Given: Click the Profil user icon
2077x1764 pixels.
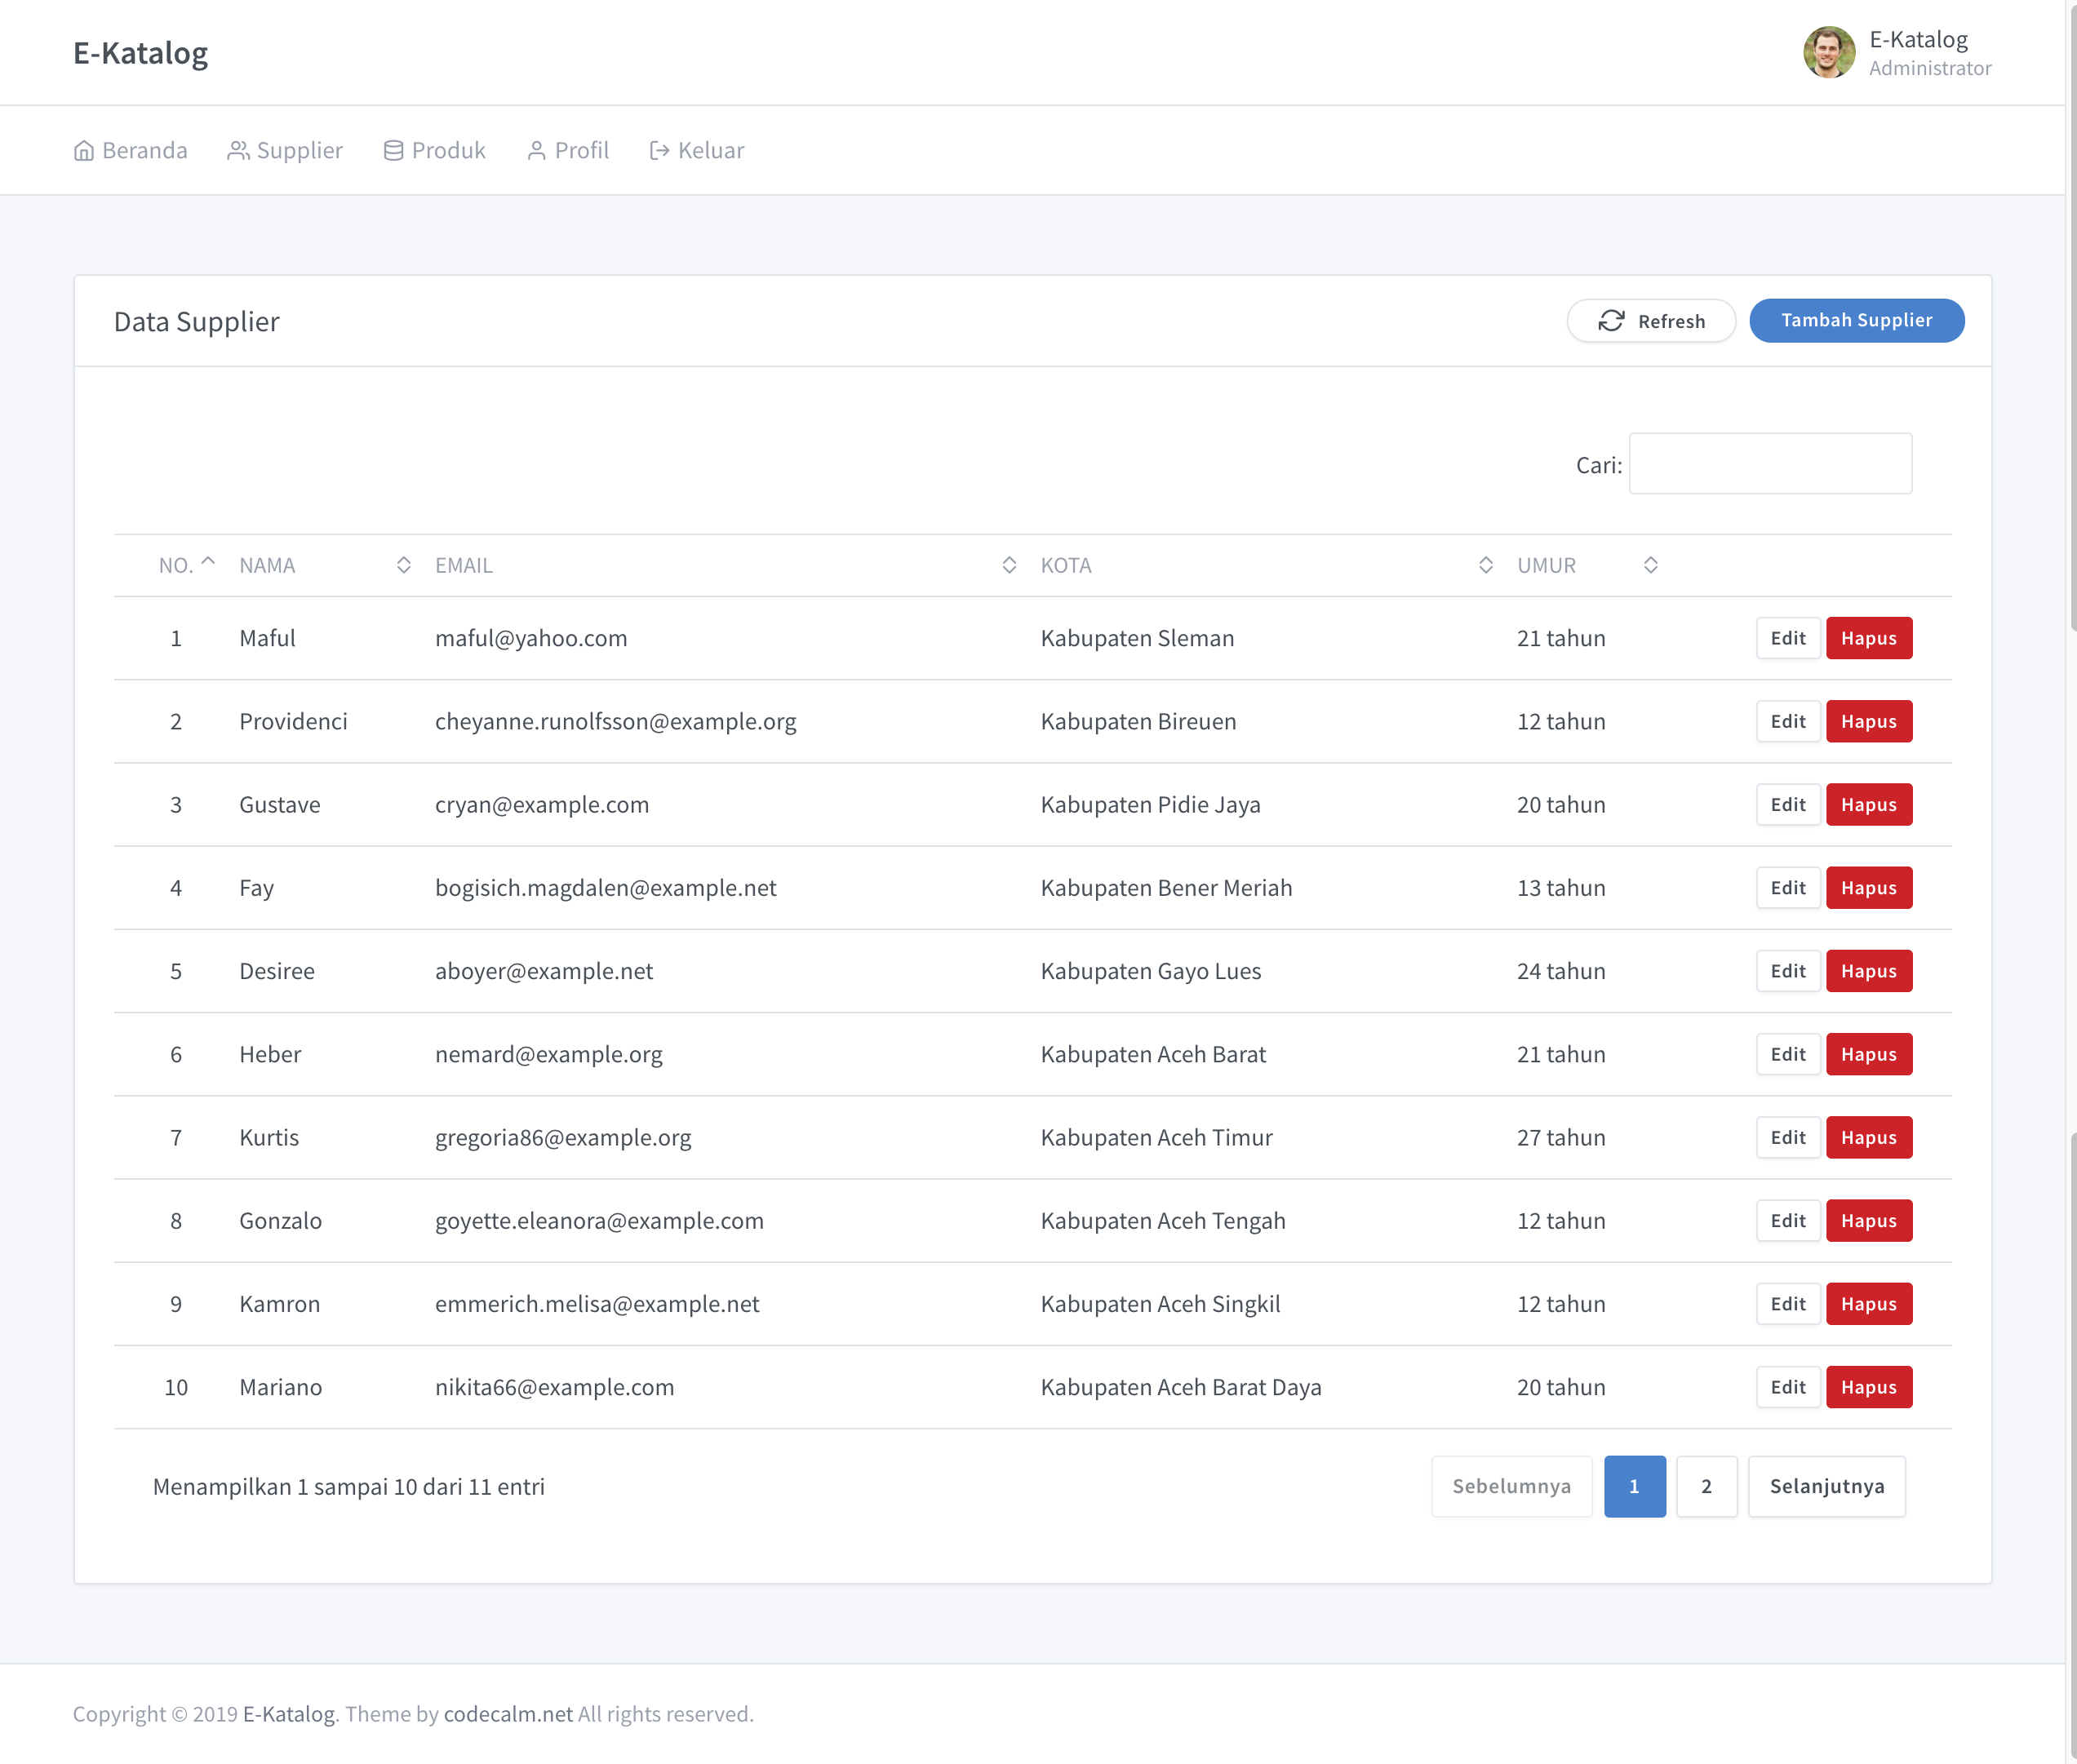Looking at the screenshot, I should 537,151.
